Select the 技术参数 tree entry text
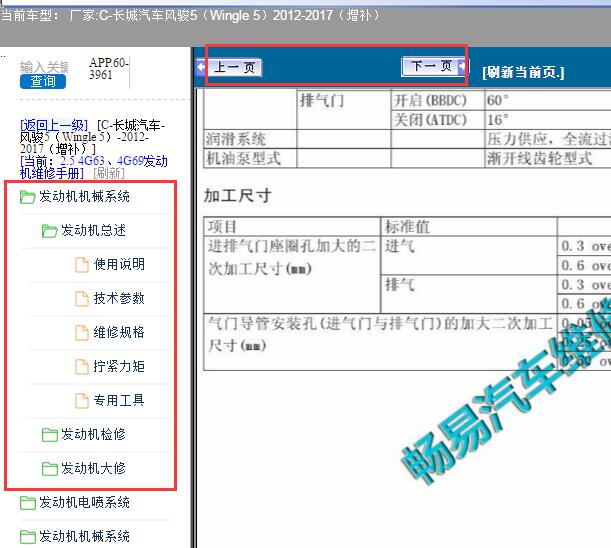The width and height of the screenshot is (611, 548). [x=119, y=298]
